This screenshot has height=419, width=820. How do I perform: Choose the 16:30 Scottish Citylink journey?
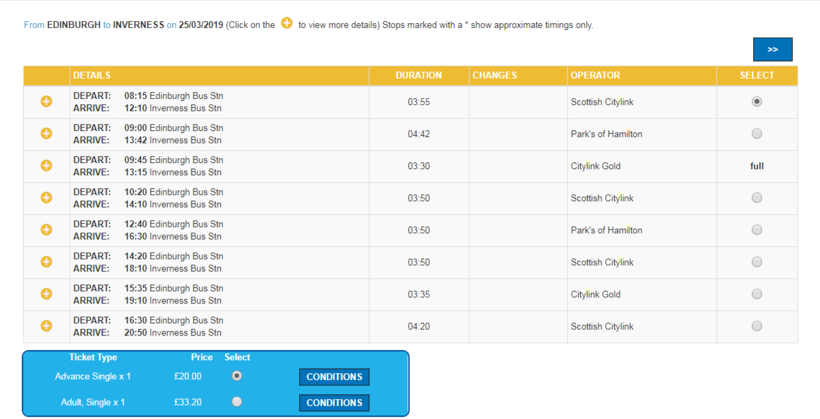point(757,326)
